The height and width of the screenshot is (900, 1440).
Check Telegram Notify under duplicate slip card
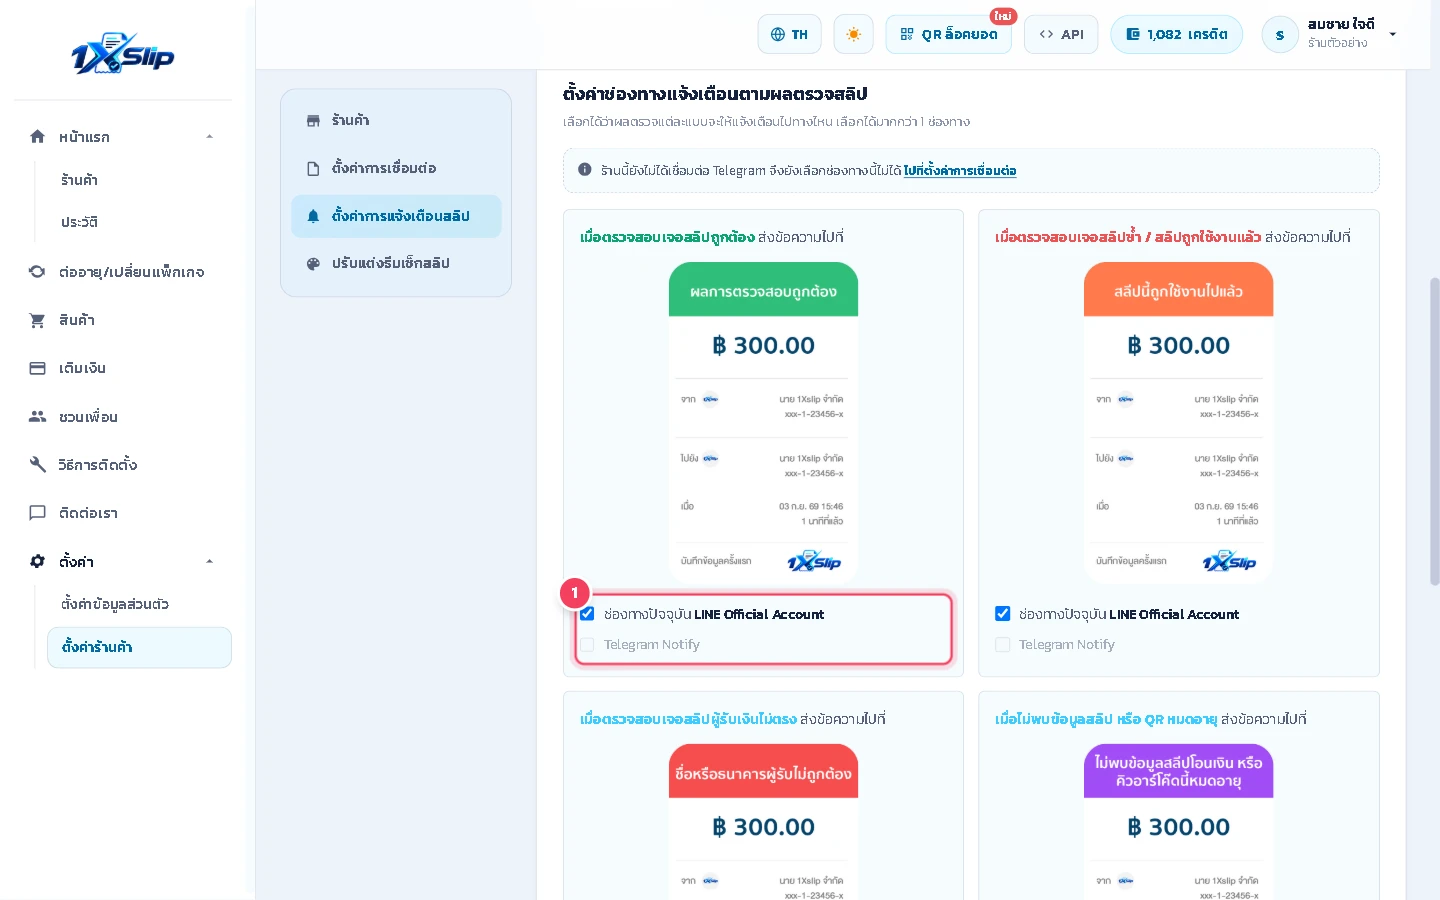(1002, 645)
